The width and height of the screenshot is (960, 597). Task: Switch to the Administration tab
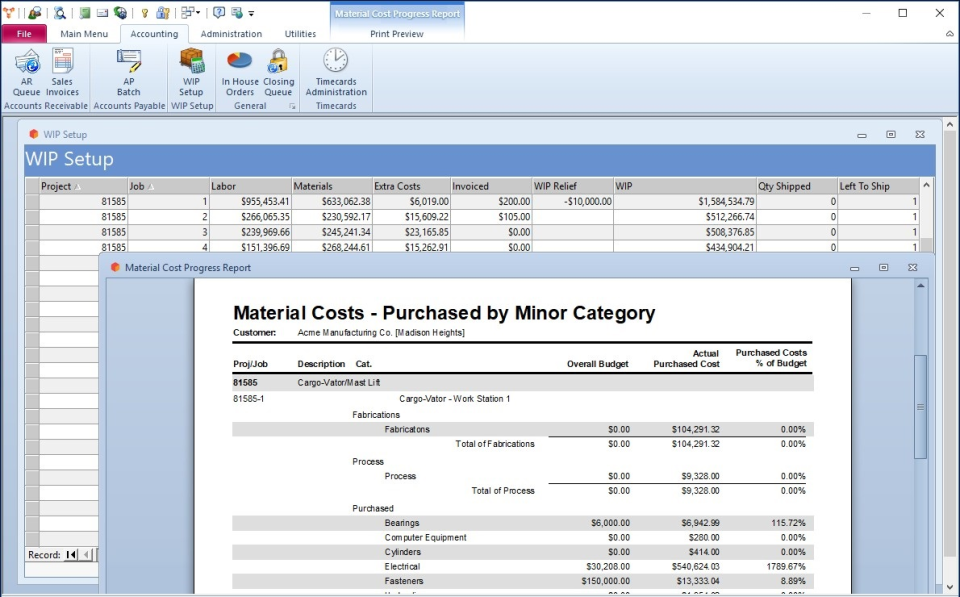click(231, 34)
